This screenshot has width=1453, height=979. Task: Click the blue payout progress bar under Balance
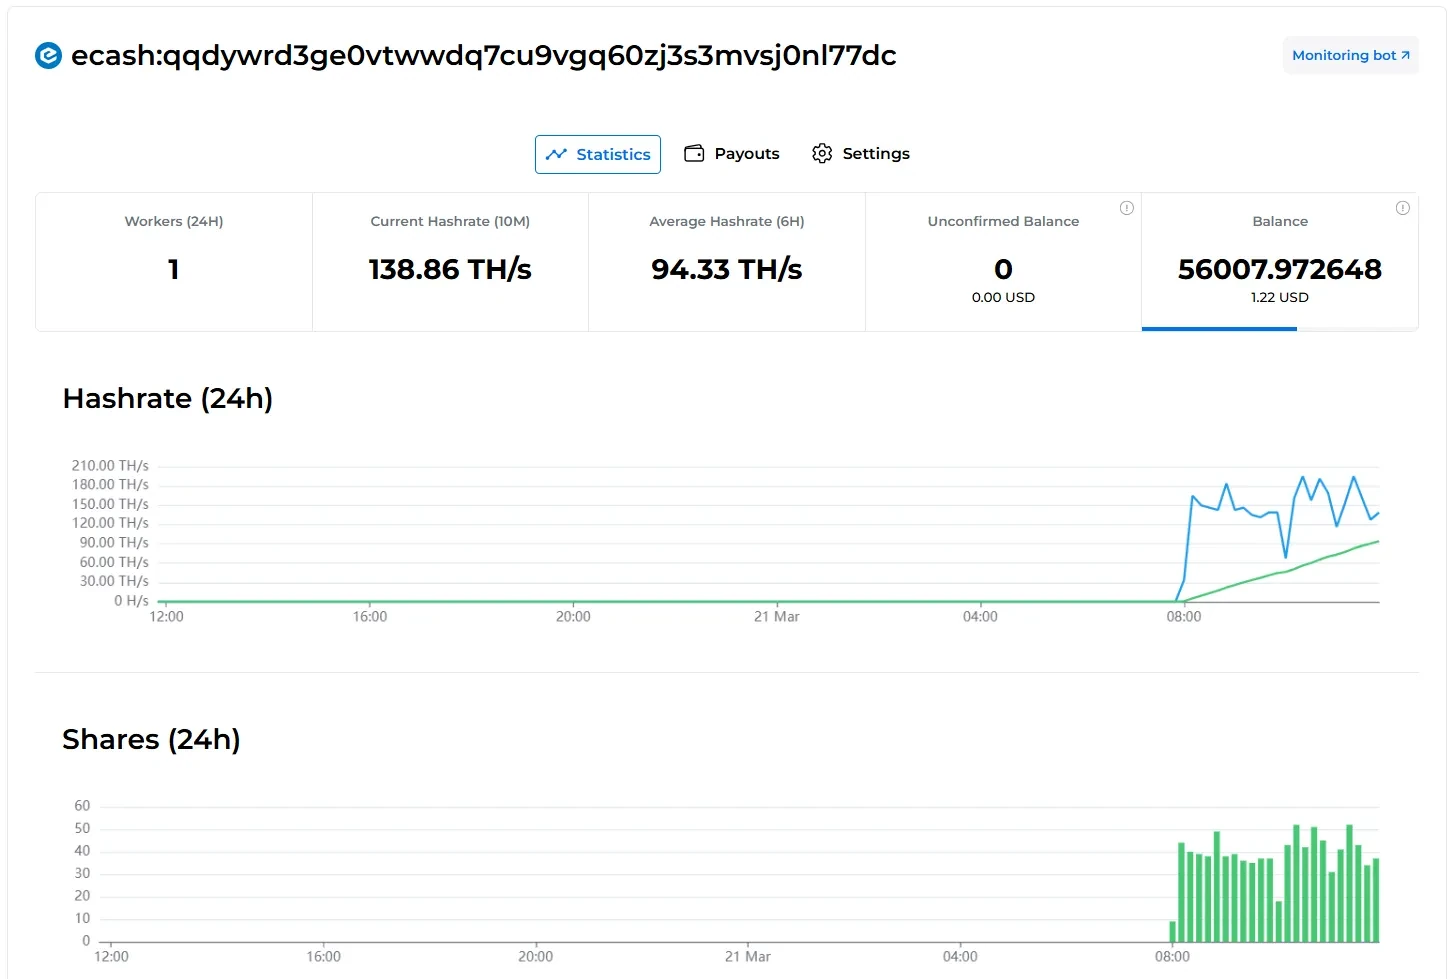coord(1219,328)
